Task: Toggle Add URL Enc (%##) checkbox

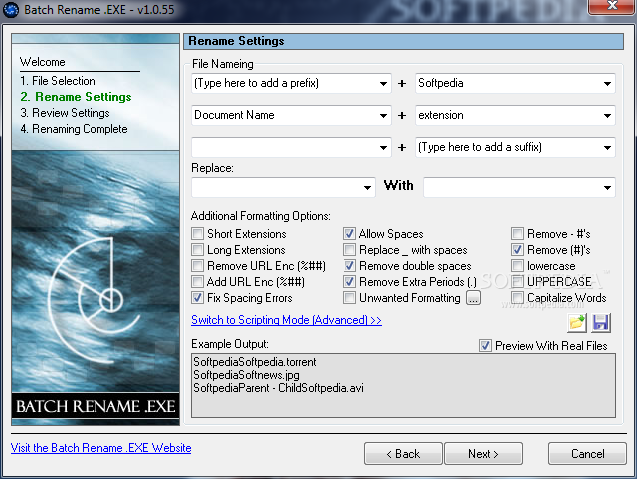Action: [197, 282]
